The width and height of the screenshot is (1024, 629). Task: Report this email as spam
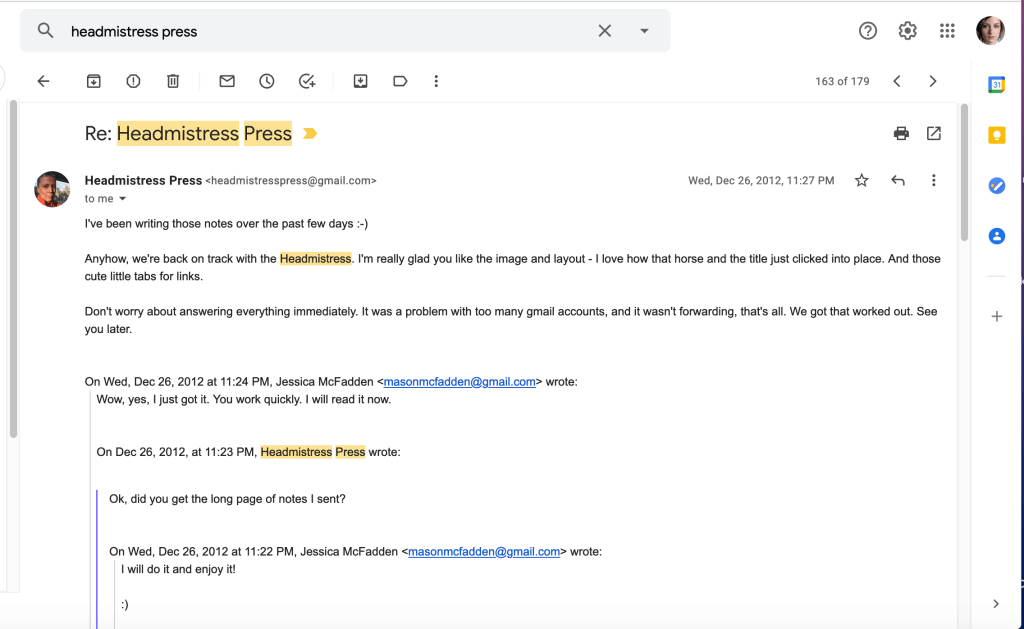(x=133, y=81)
